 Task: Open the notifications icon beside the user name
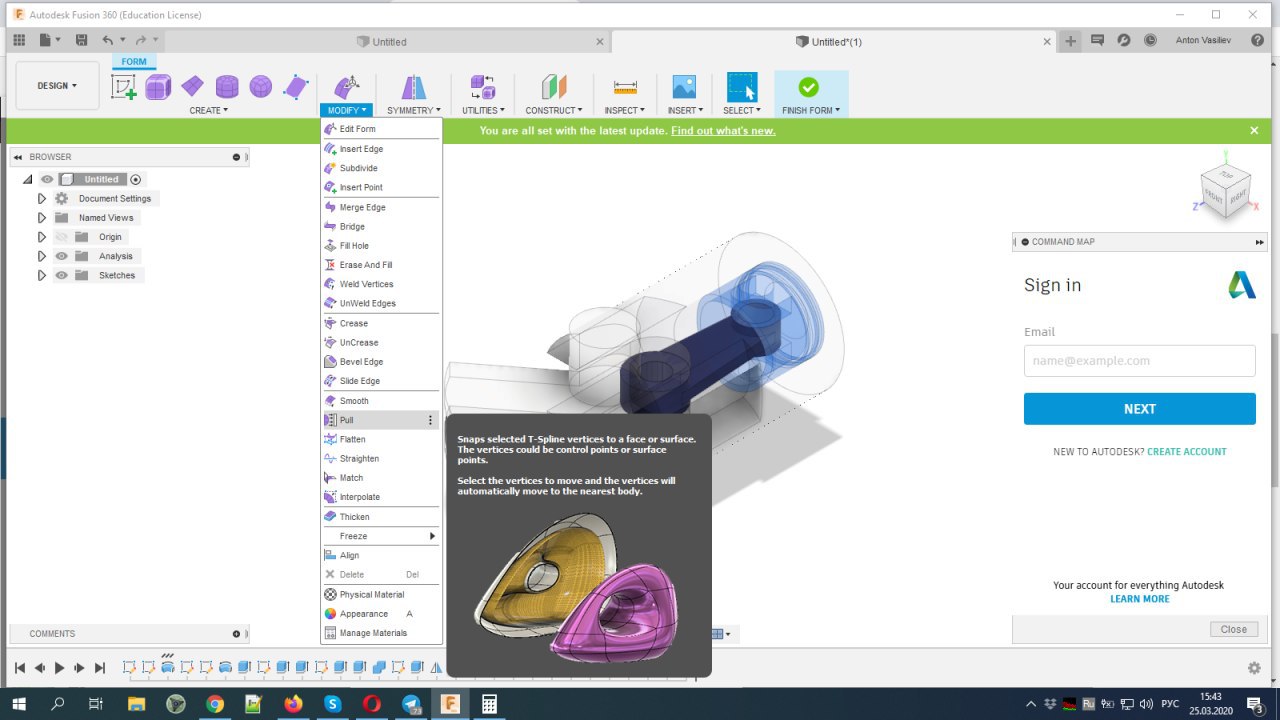click(1097, 41)
